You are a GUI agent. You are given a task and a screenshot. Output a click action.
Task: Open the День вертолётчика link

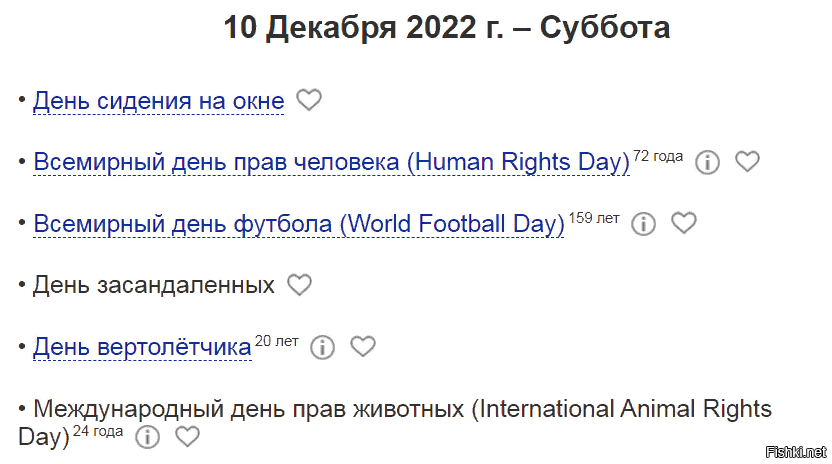142,347
